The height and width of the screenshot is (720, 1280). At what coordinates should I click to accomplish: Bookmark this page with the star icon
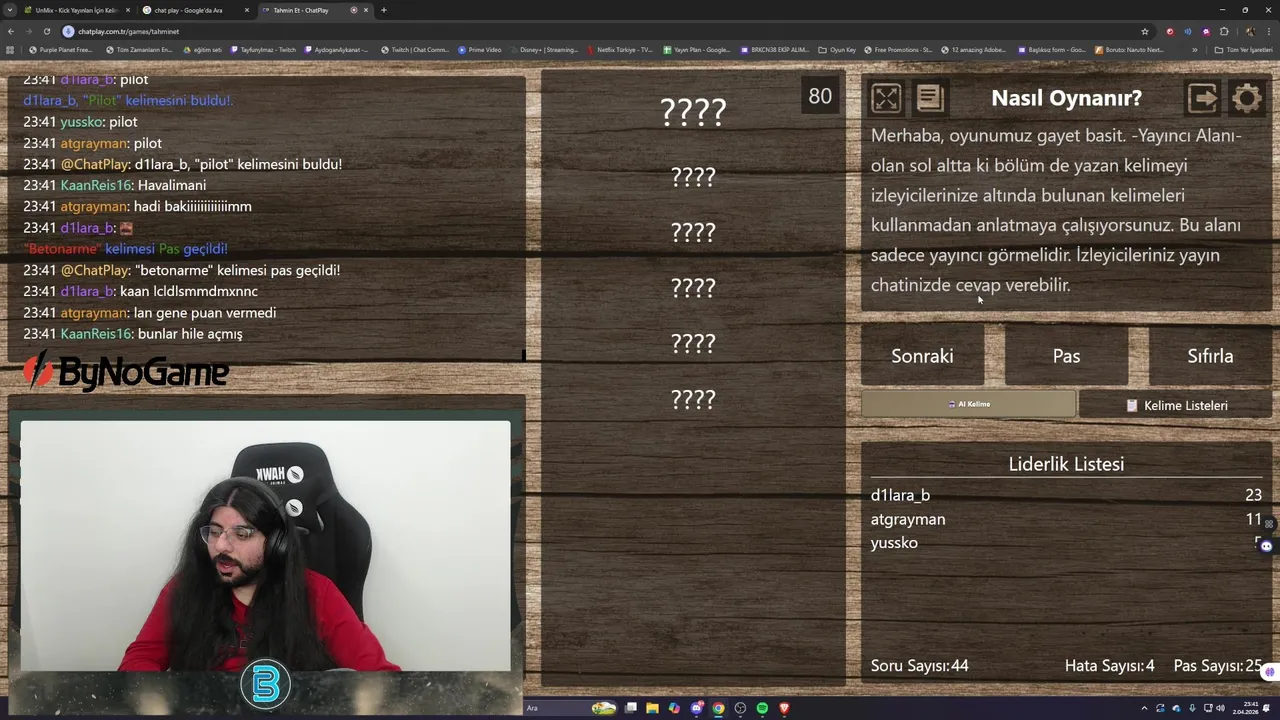tap(1145, 31)
